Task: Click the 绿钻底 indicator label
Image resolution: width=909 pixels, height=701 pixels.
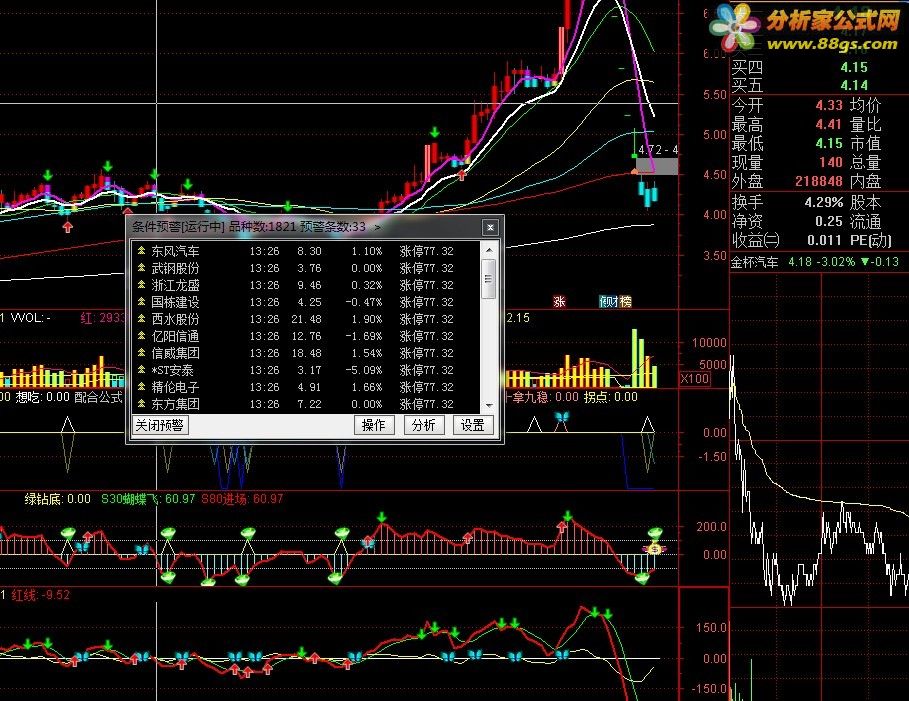Action: pos(57,499)
